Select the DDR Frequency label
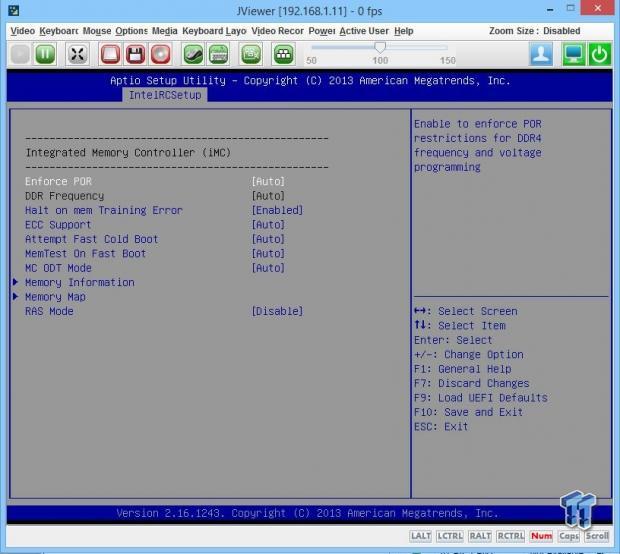 coord(64,196)
